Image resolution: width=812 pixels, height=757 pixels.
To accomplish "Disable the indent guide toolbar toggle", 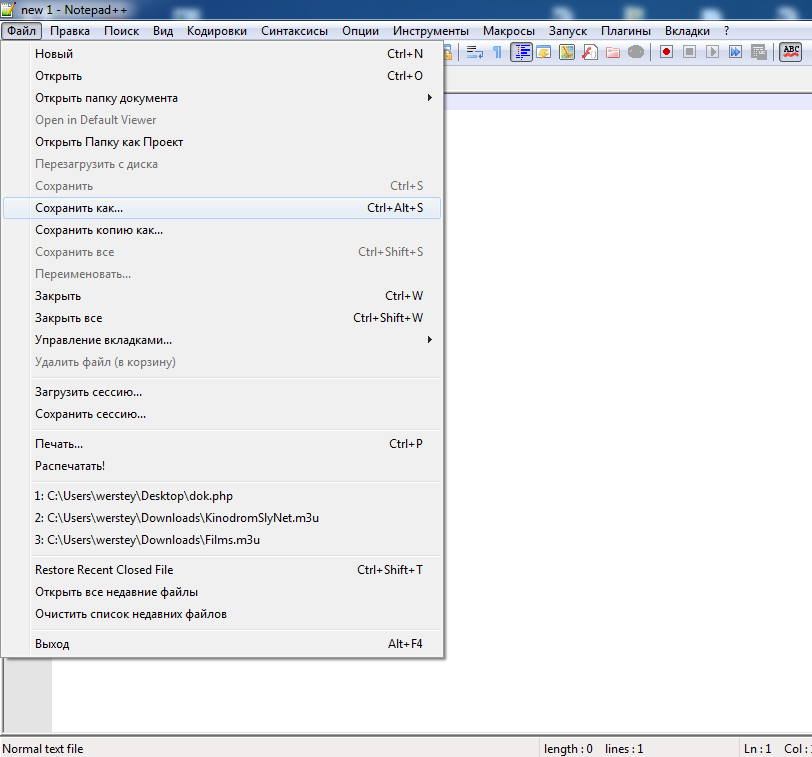I will (521, 52).
